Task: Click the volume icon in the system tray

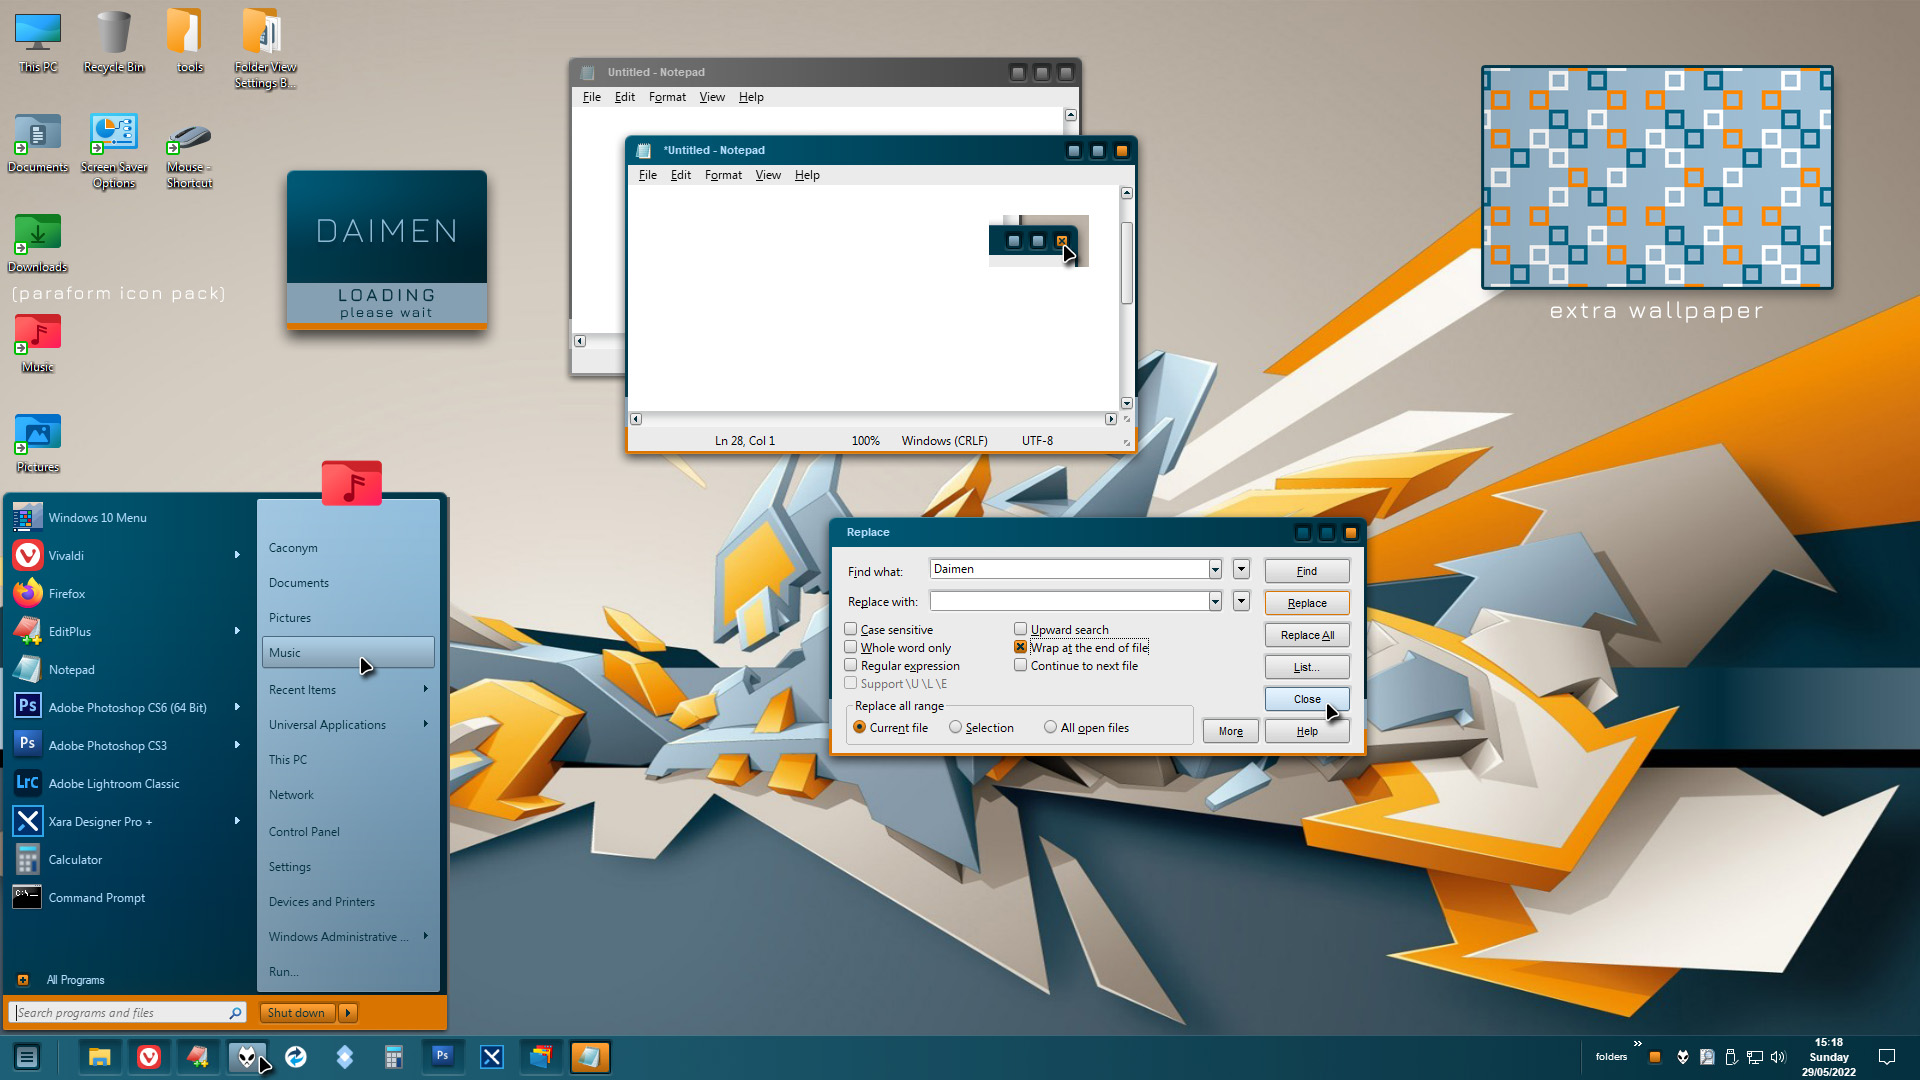Action: [1778, 1057]
